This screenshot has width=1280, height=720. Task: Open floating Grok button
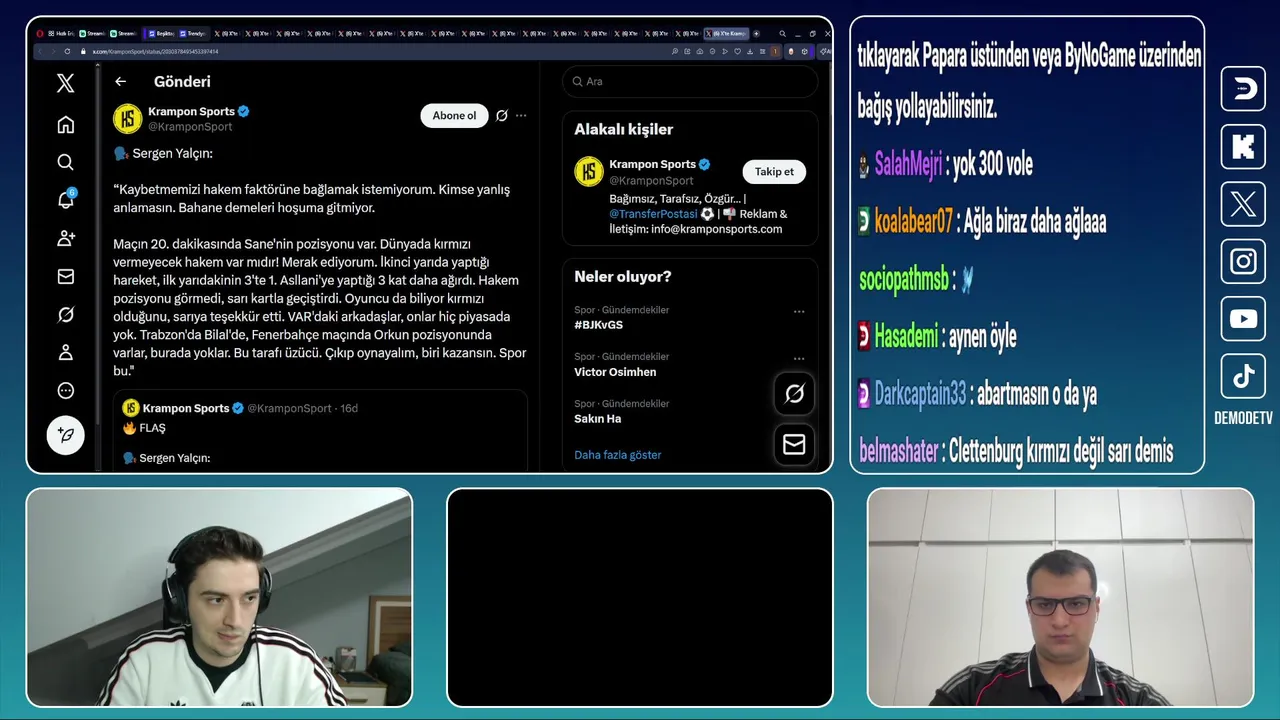[x=794, y=393]
